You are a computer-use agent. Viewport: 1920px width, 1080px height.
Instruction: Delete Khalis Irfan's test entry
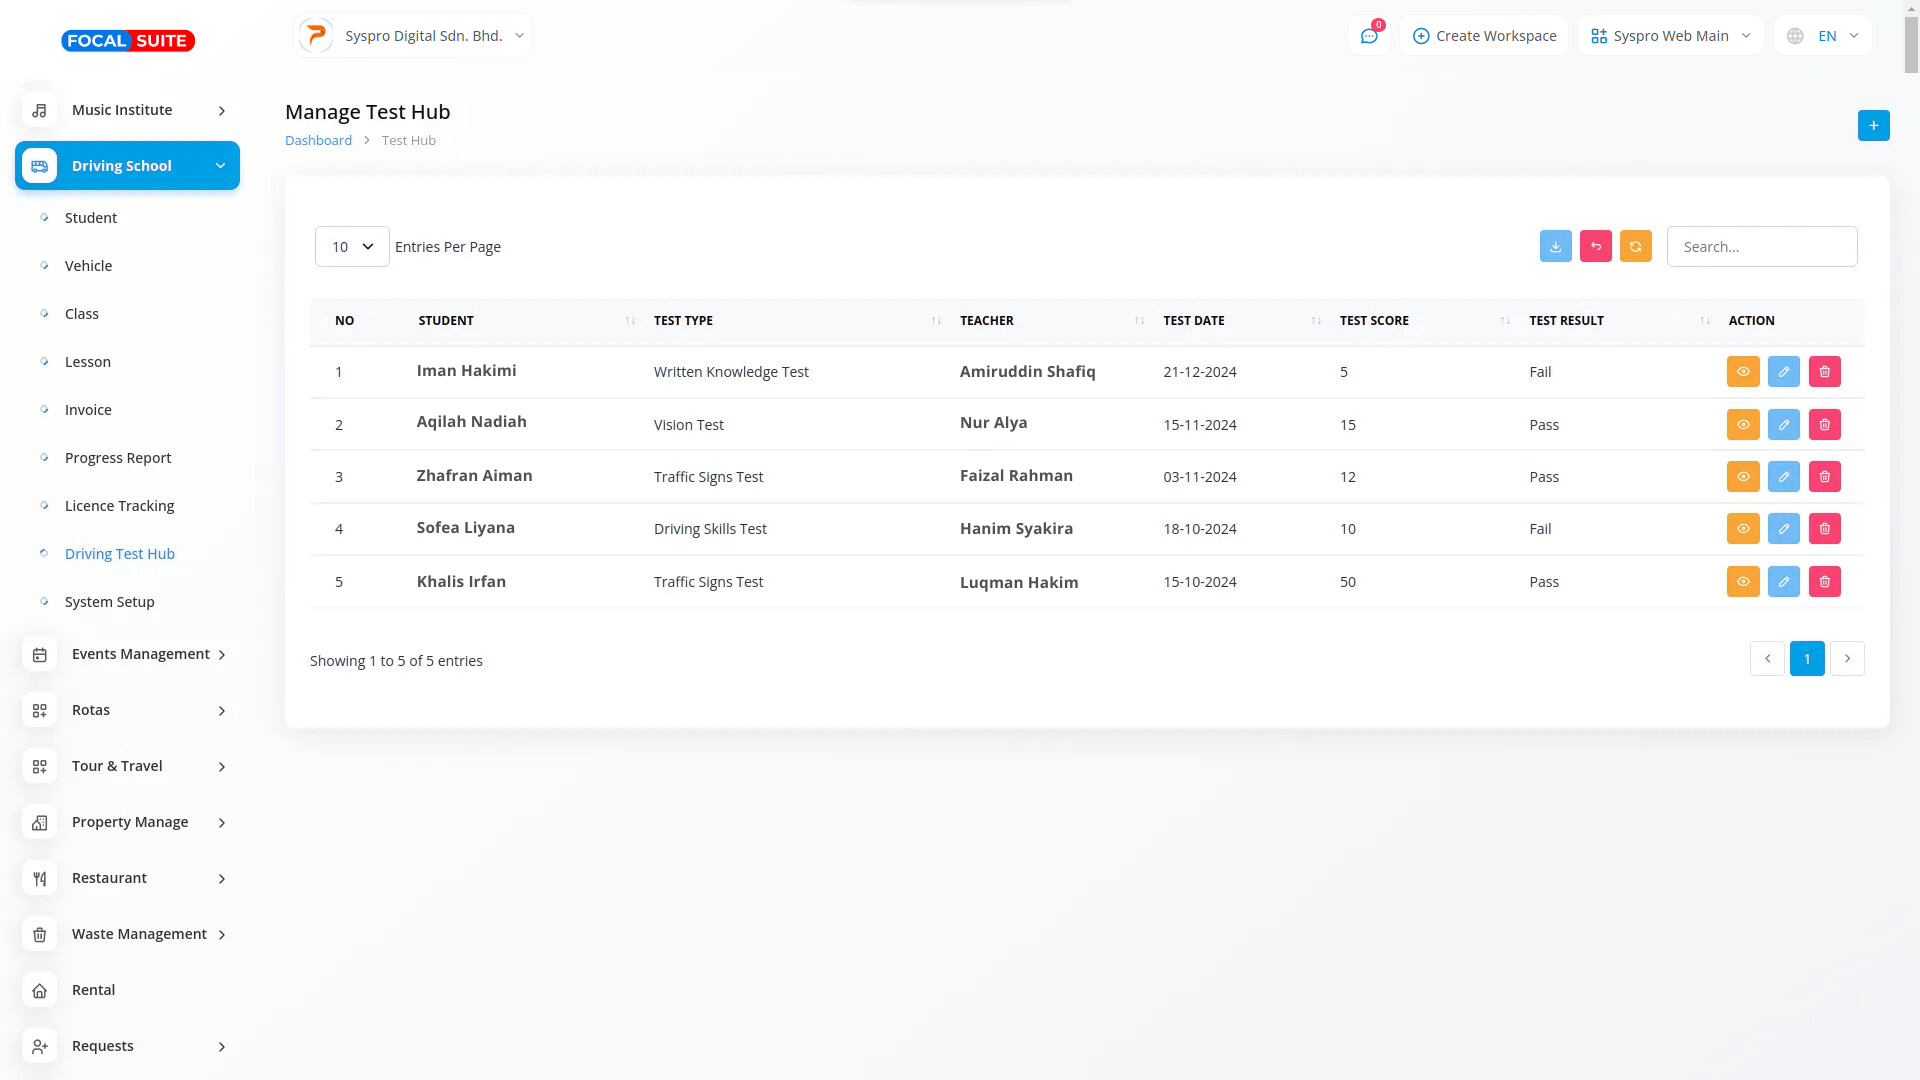(x=1824, y=582)
